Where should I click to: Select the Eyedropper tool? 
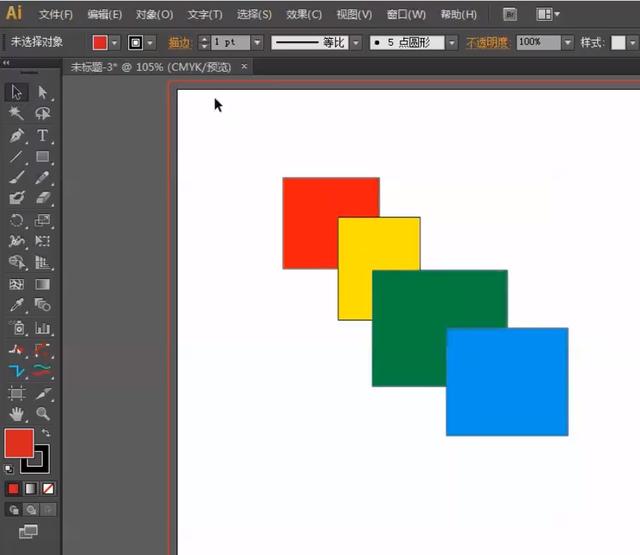point(16,305)
